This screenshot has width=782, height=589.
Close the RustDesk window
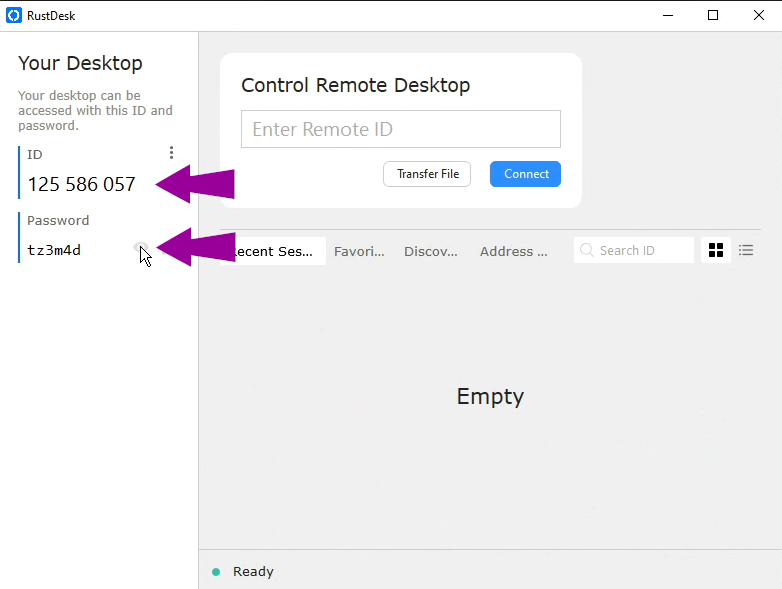click(758, 15)
